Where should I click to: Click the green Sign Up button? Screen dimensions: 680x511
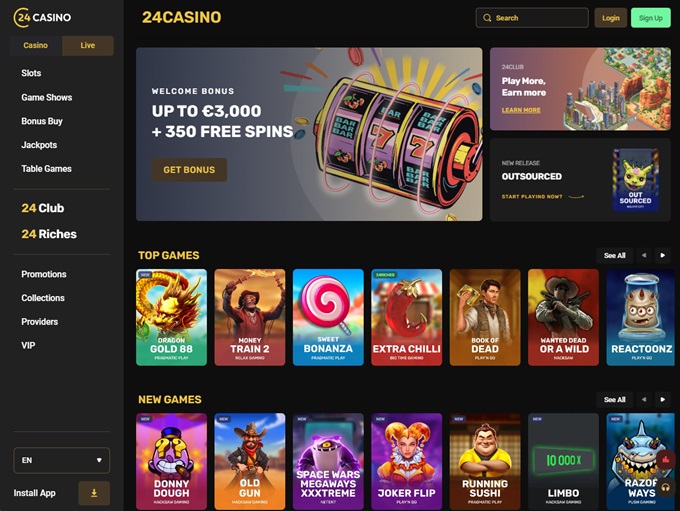(x=651, y=18)
